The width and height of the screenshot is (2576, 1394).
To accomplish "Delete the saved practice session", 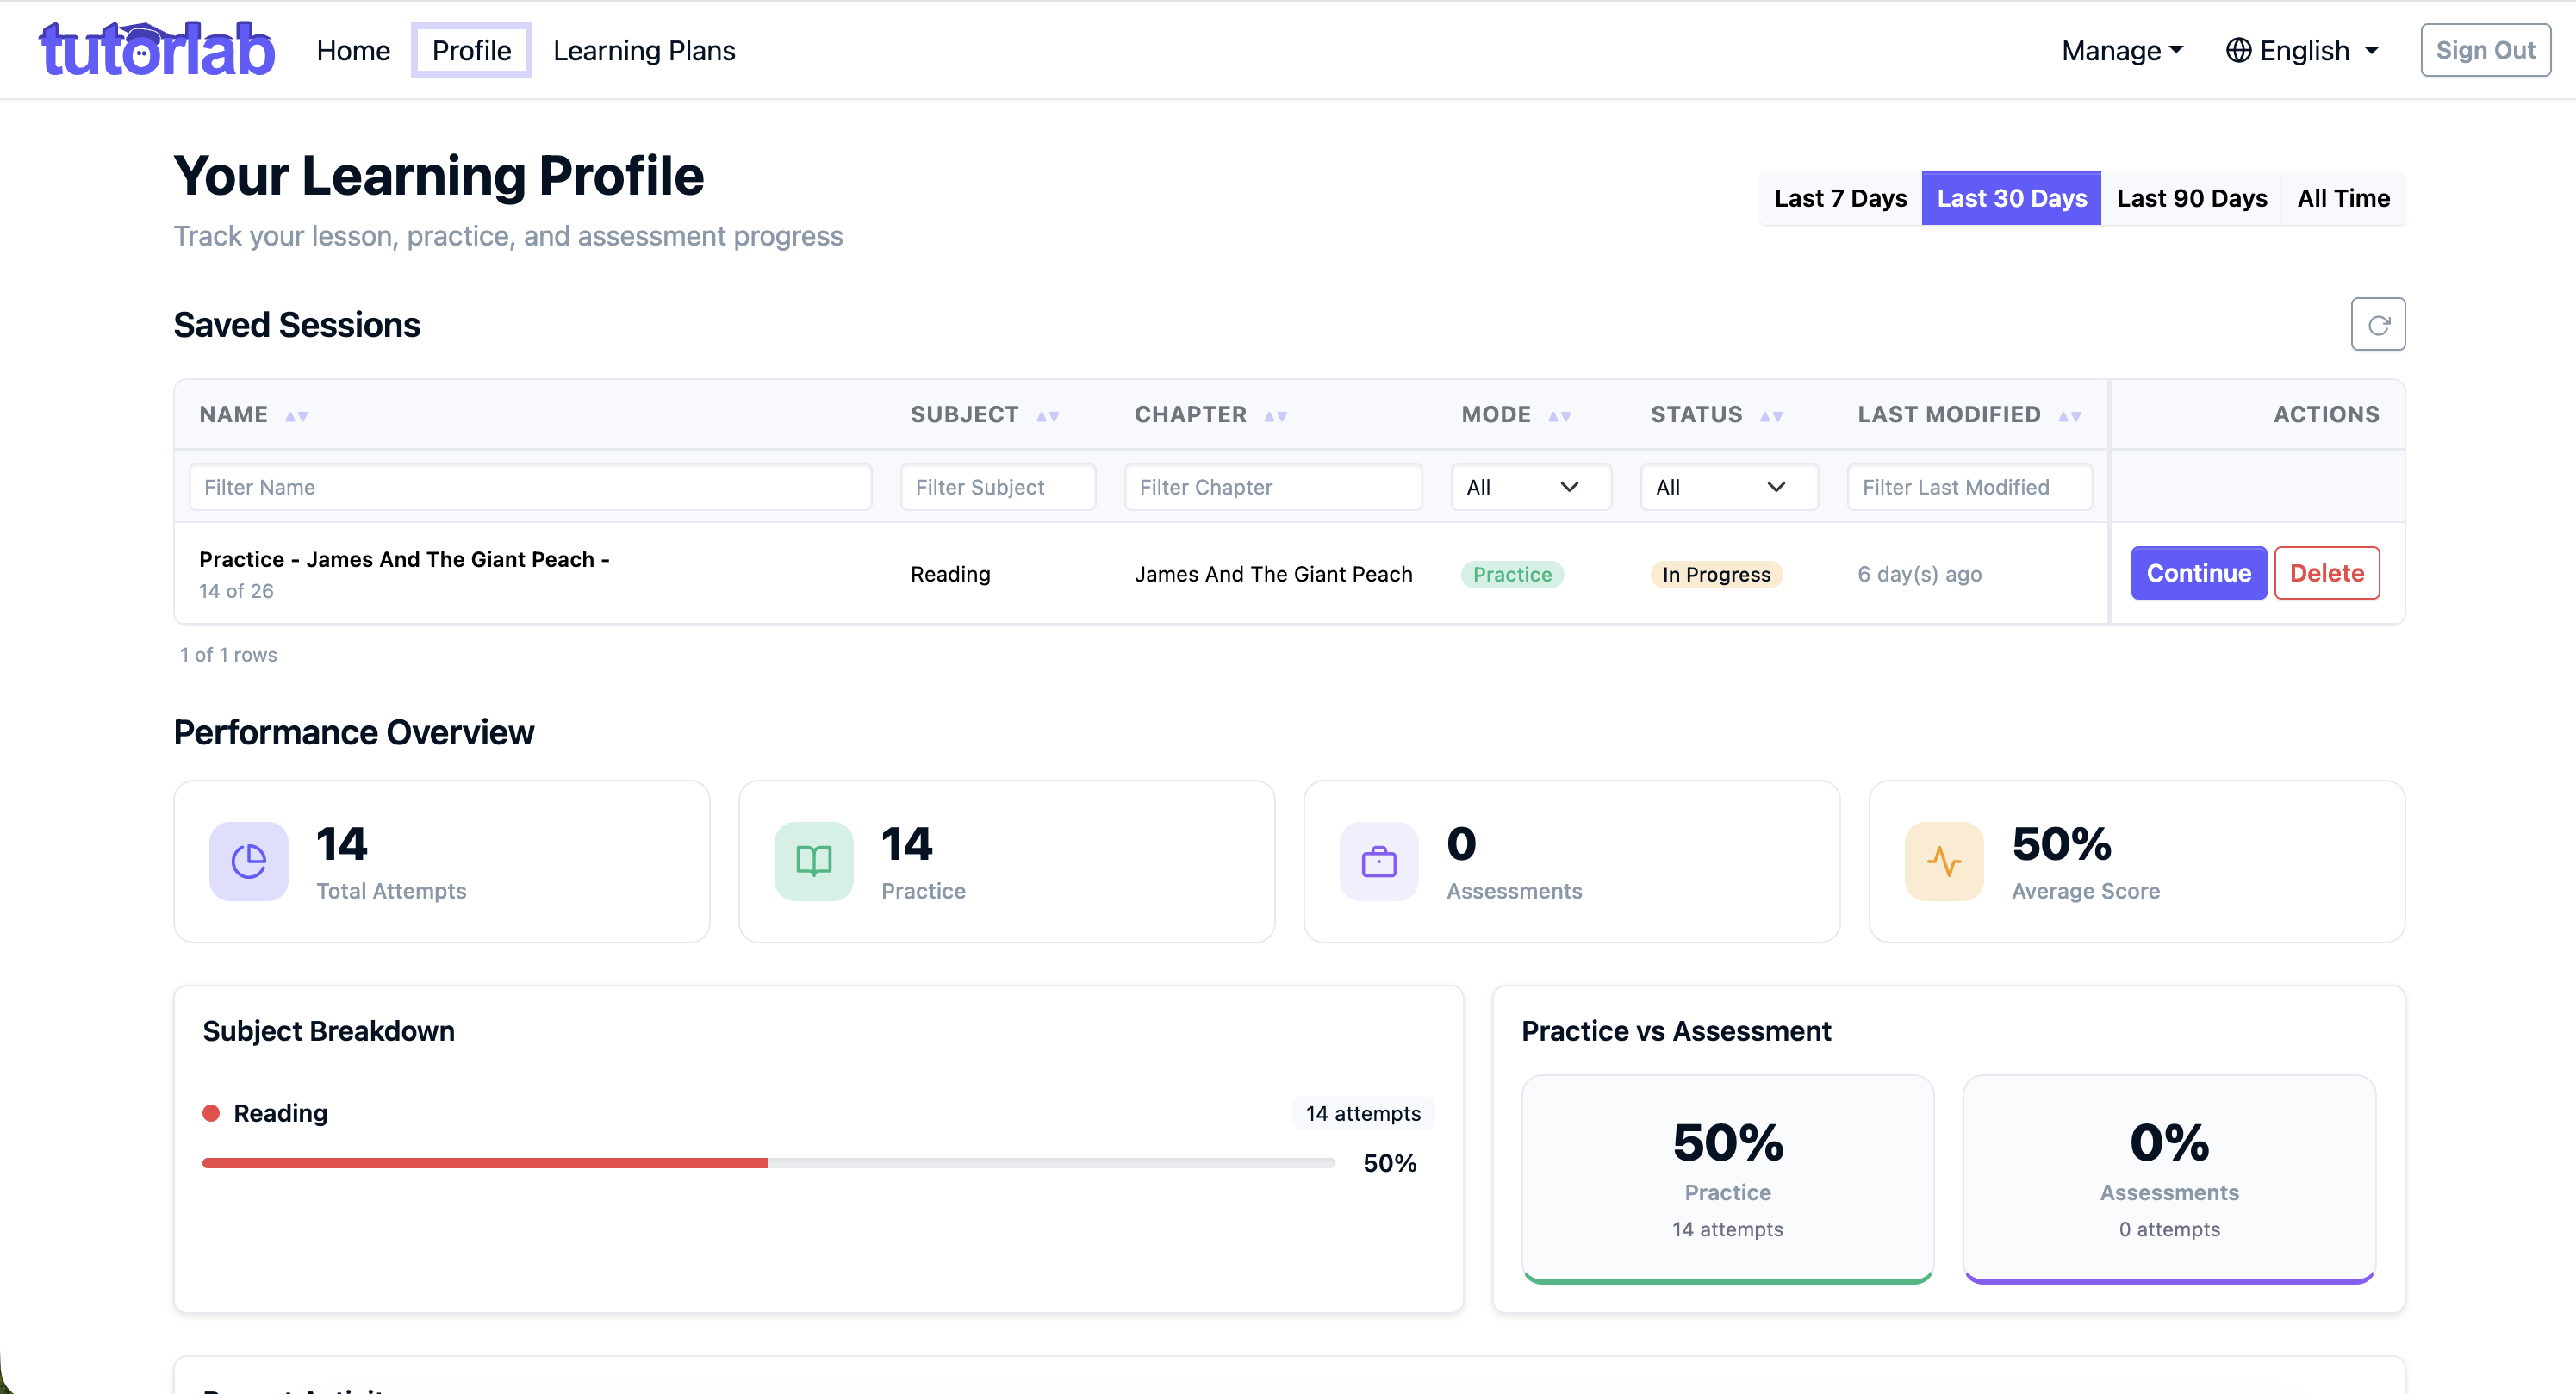I will pos(2326,573).
